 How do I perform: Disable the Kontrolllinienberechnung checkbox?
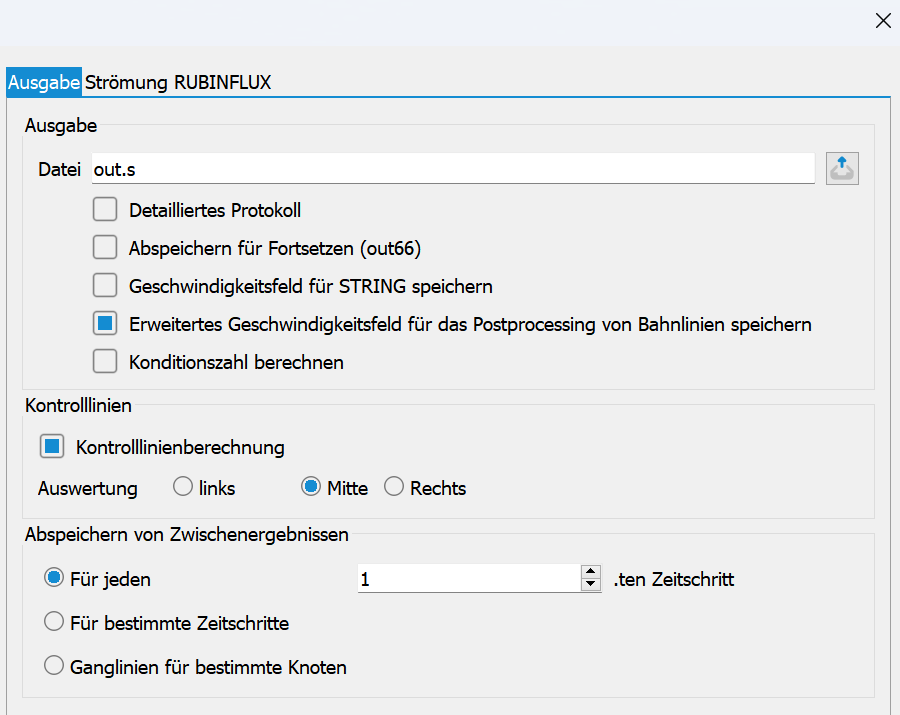tap(52, 447)
